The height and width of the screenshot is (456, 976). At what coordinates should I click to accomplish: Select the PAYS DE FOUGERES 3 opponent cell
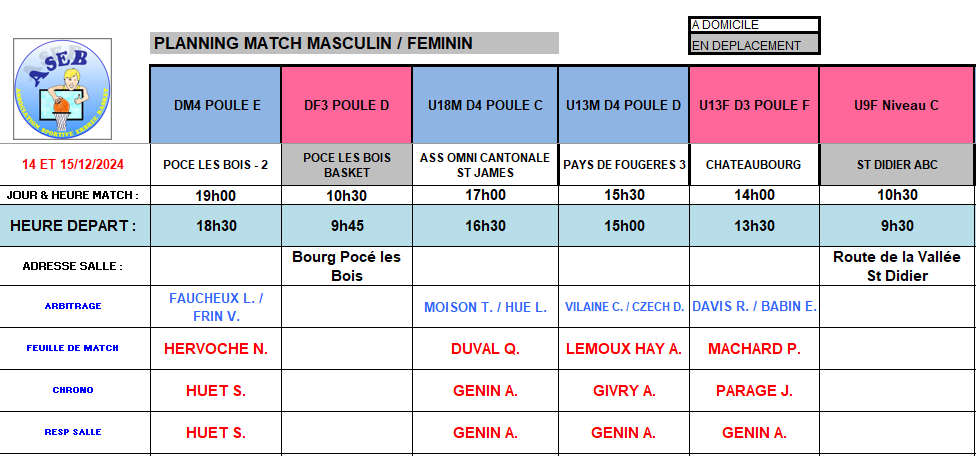pos(623,164)
